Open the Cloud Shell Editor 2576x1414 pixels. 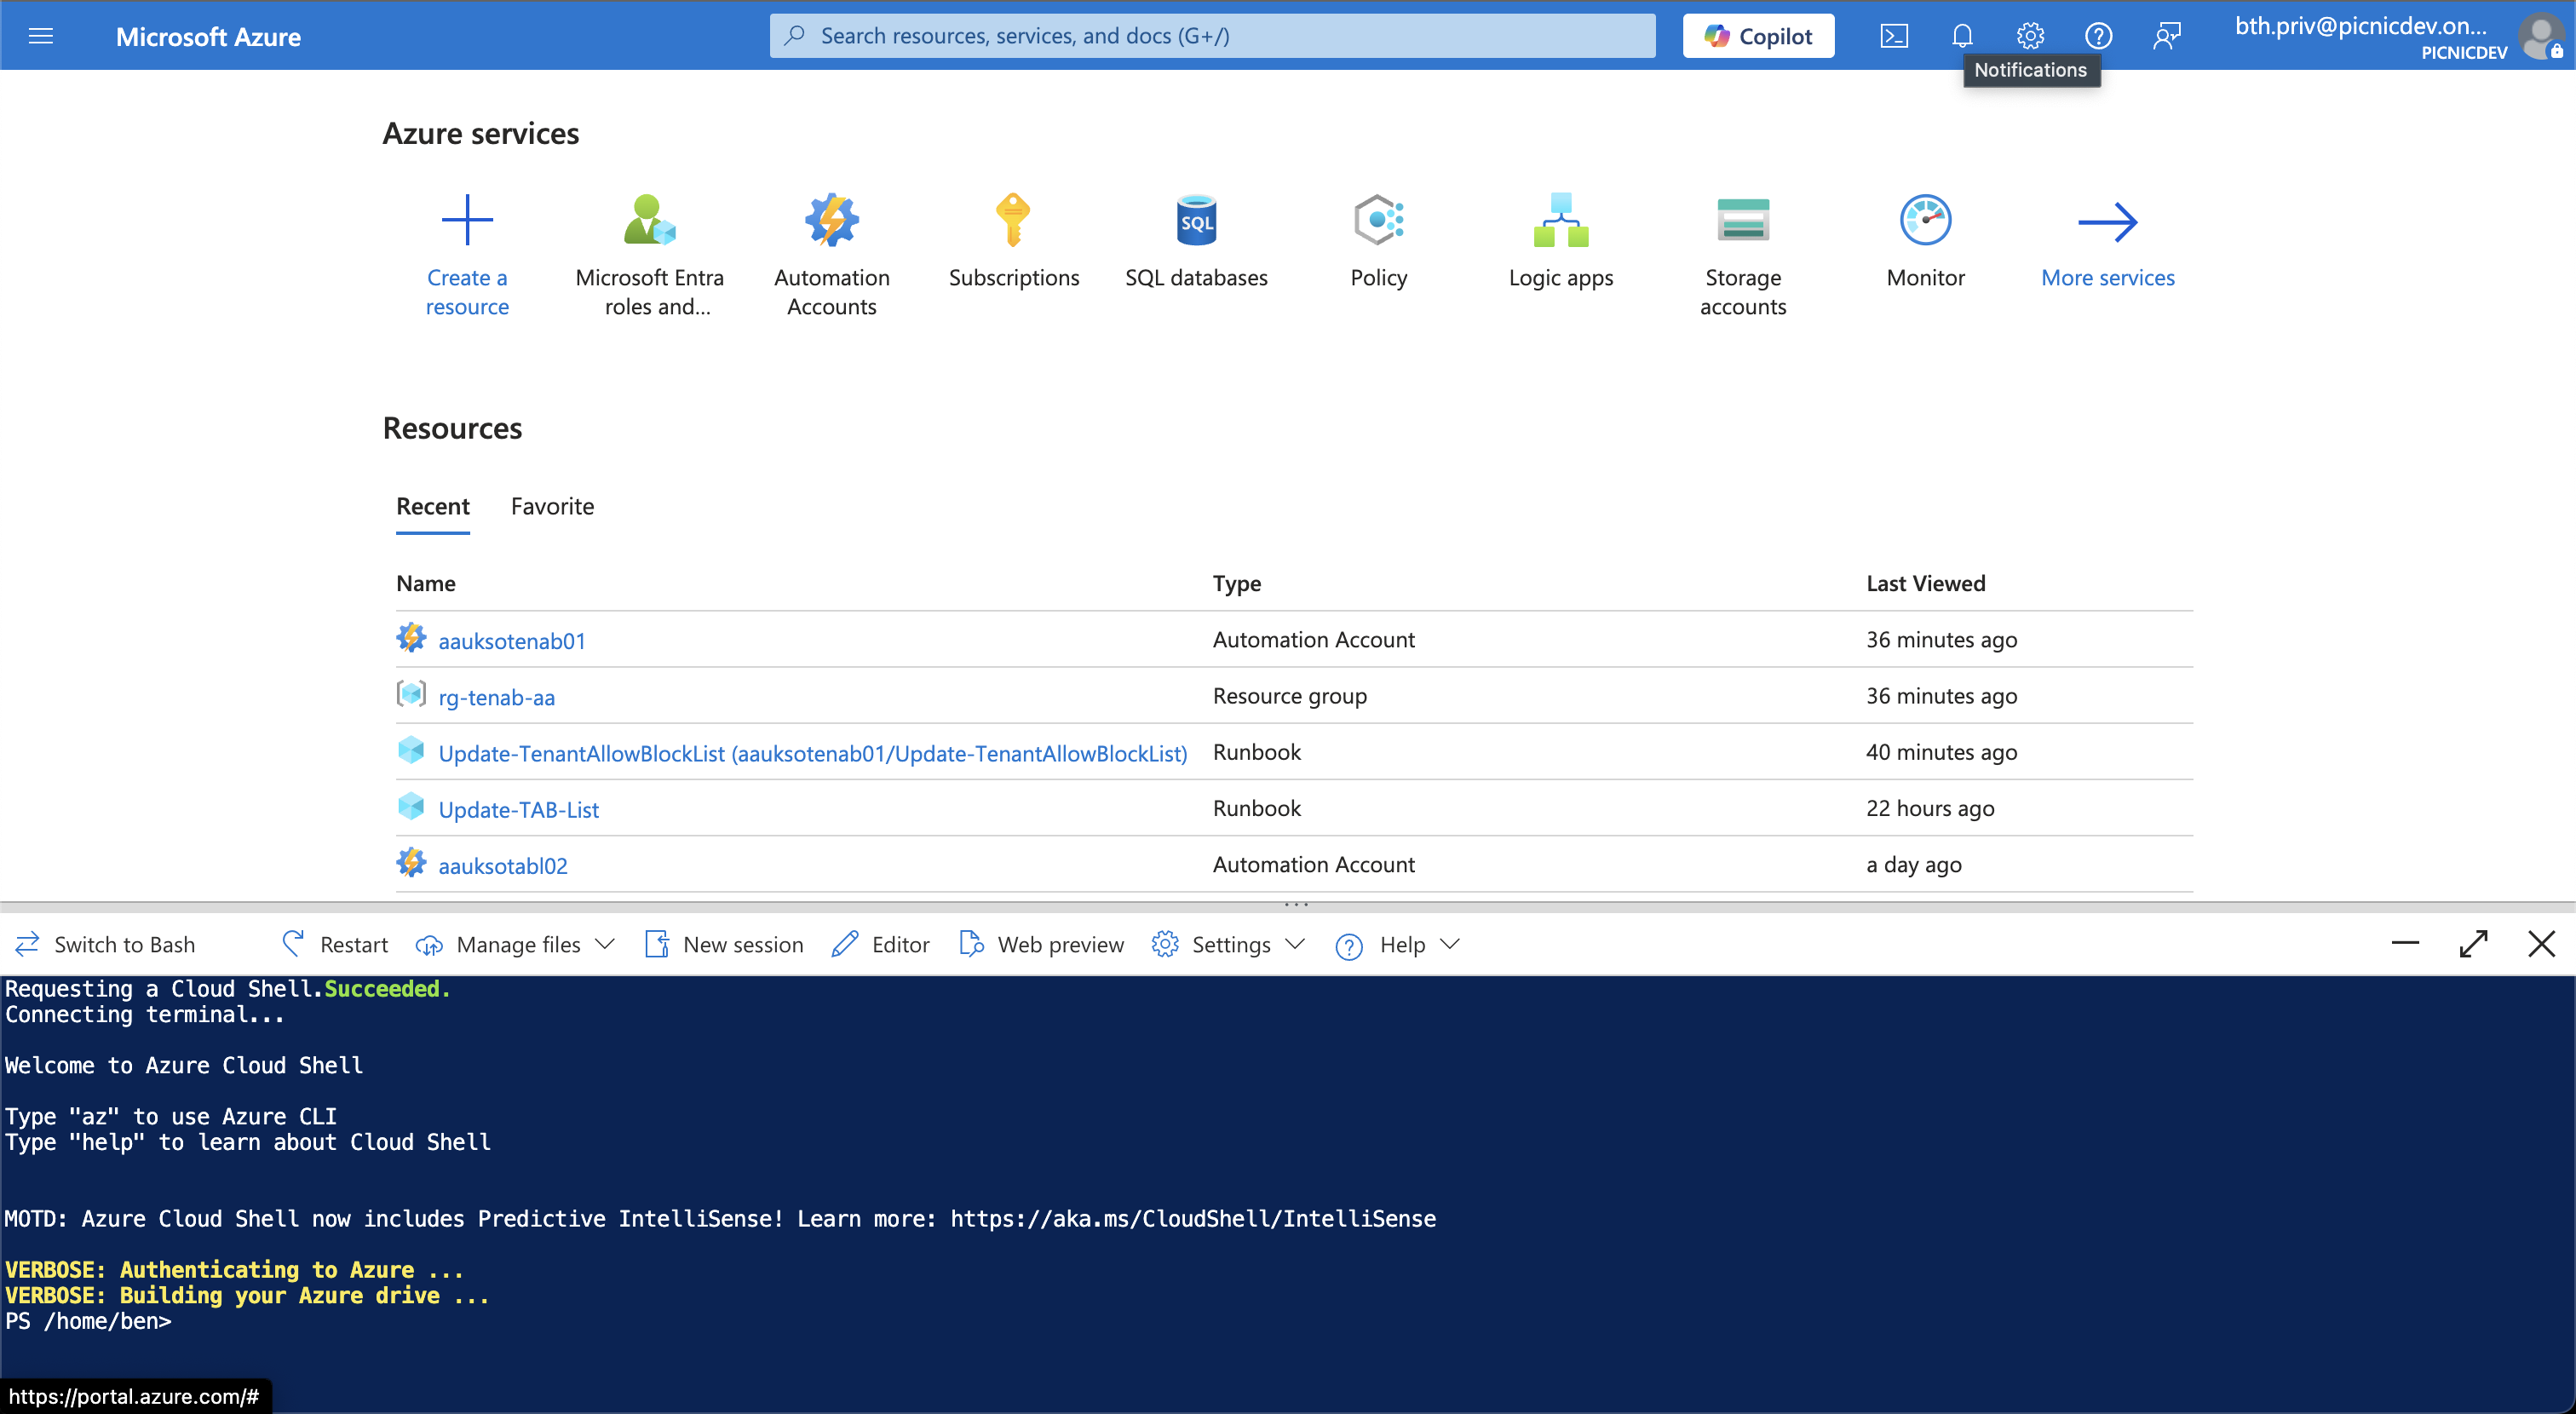coord(881,944)
